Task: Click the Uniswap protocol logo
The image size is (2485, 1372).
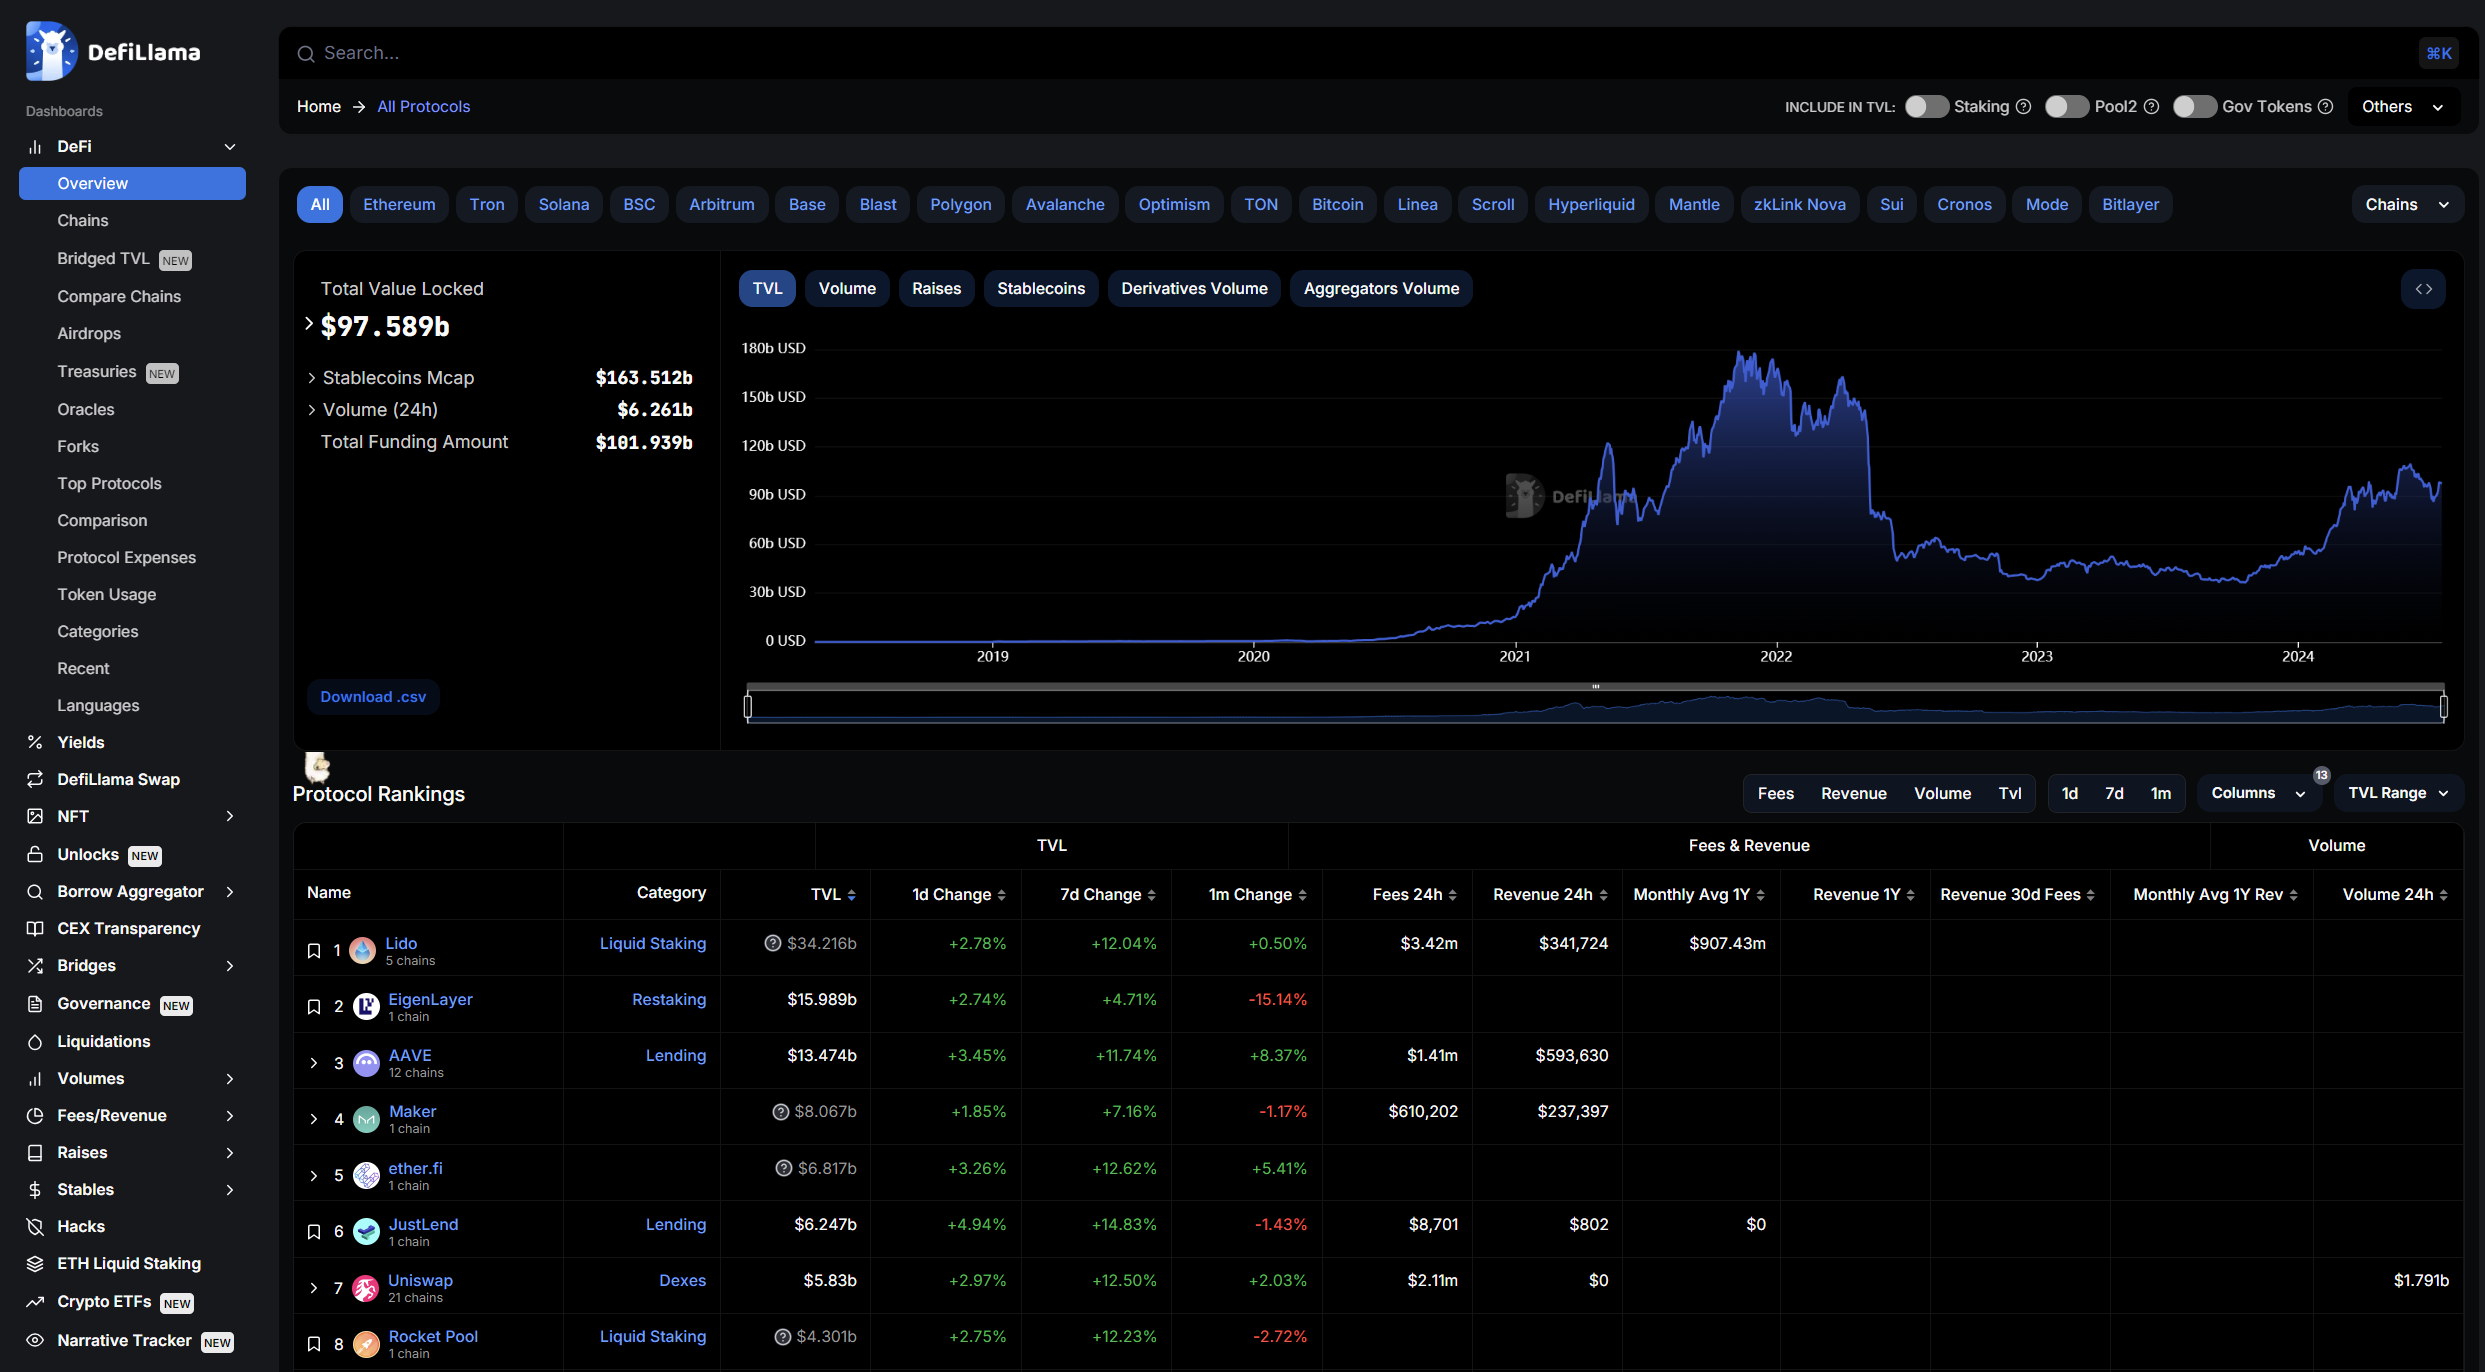Action: click(366, 1288)
